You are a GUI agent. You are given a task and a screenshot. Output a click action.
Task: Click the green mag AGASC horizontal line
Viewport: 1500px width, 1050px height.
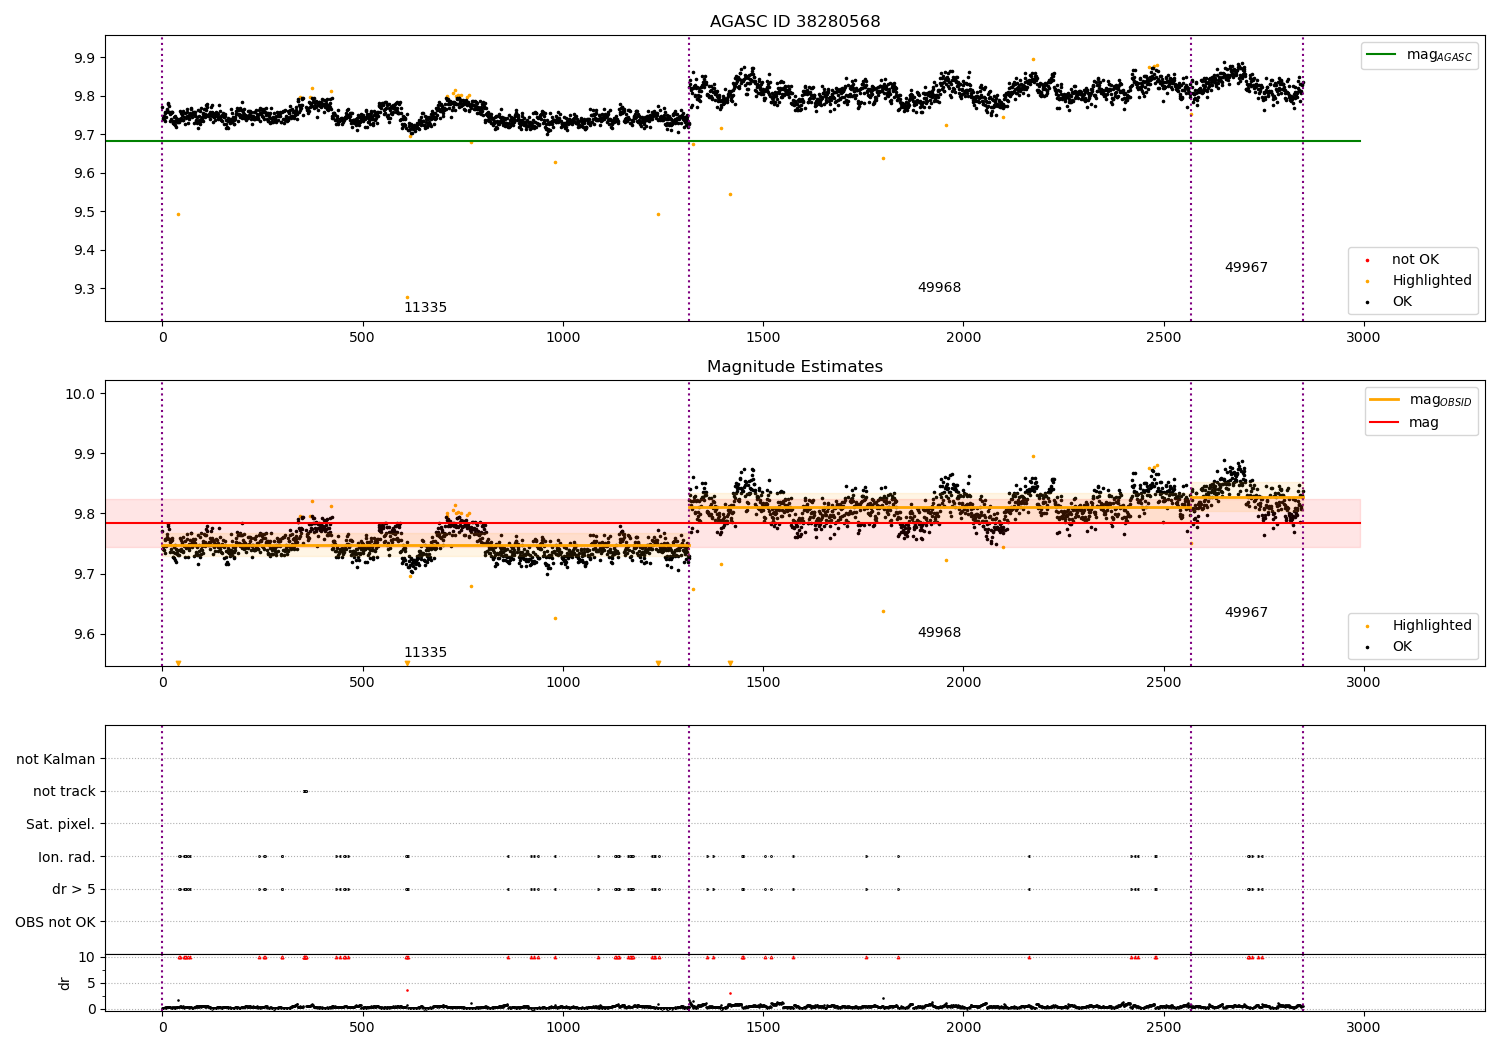733,141
